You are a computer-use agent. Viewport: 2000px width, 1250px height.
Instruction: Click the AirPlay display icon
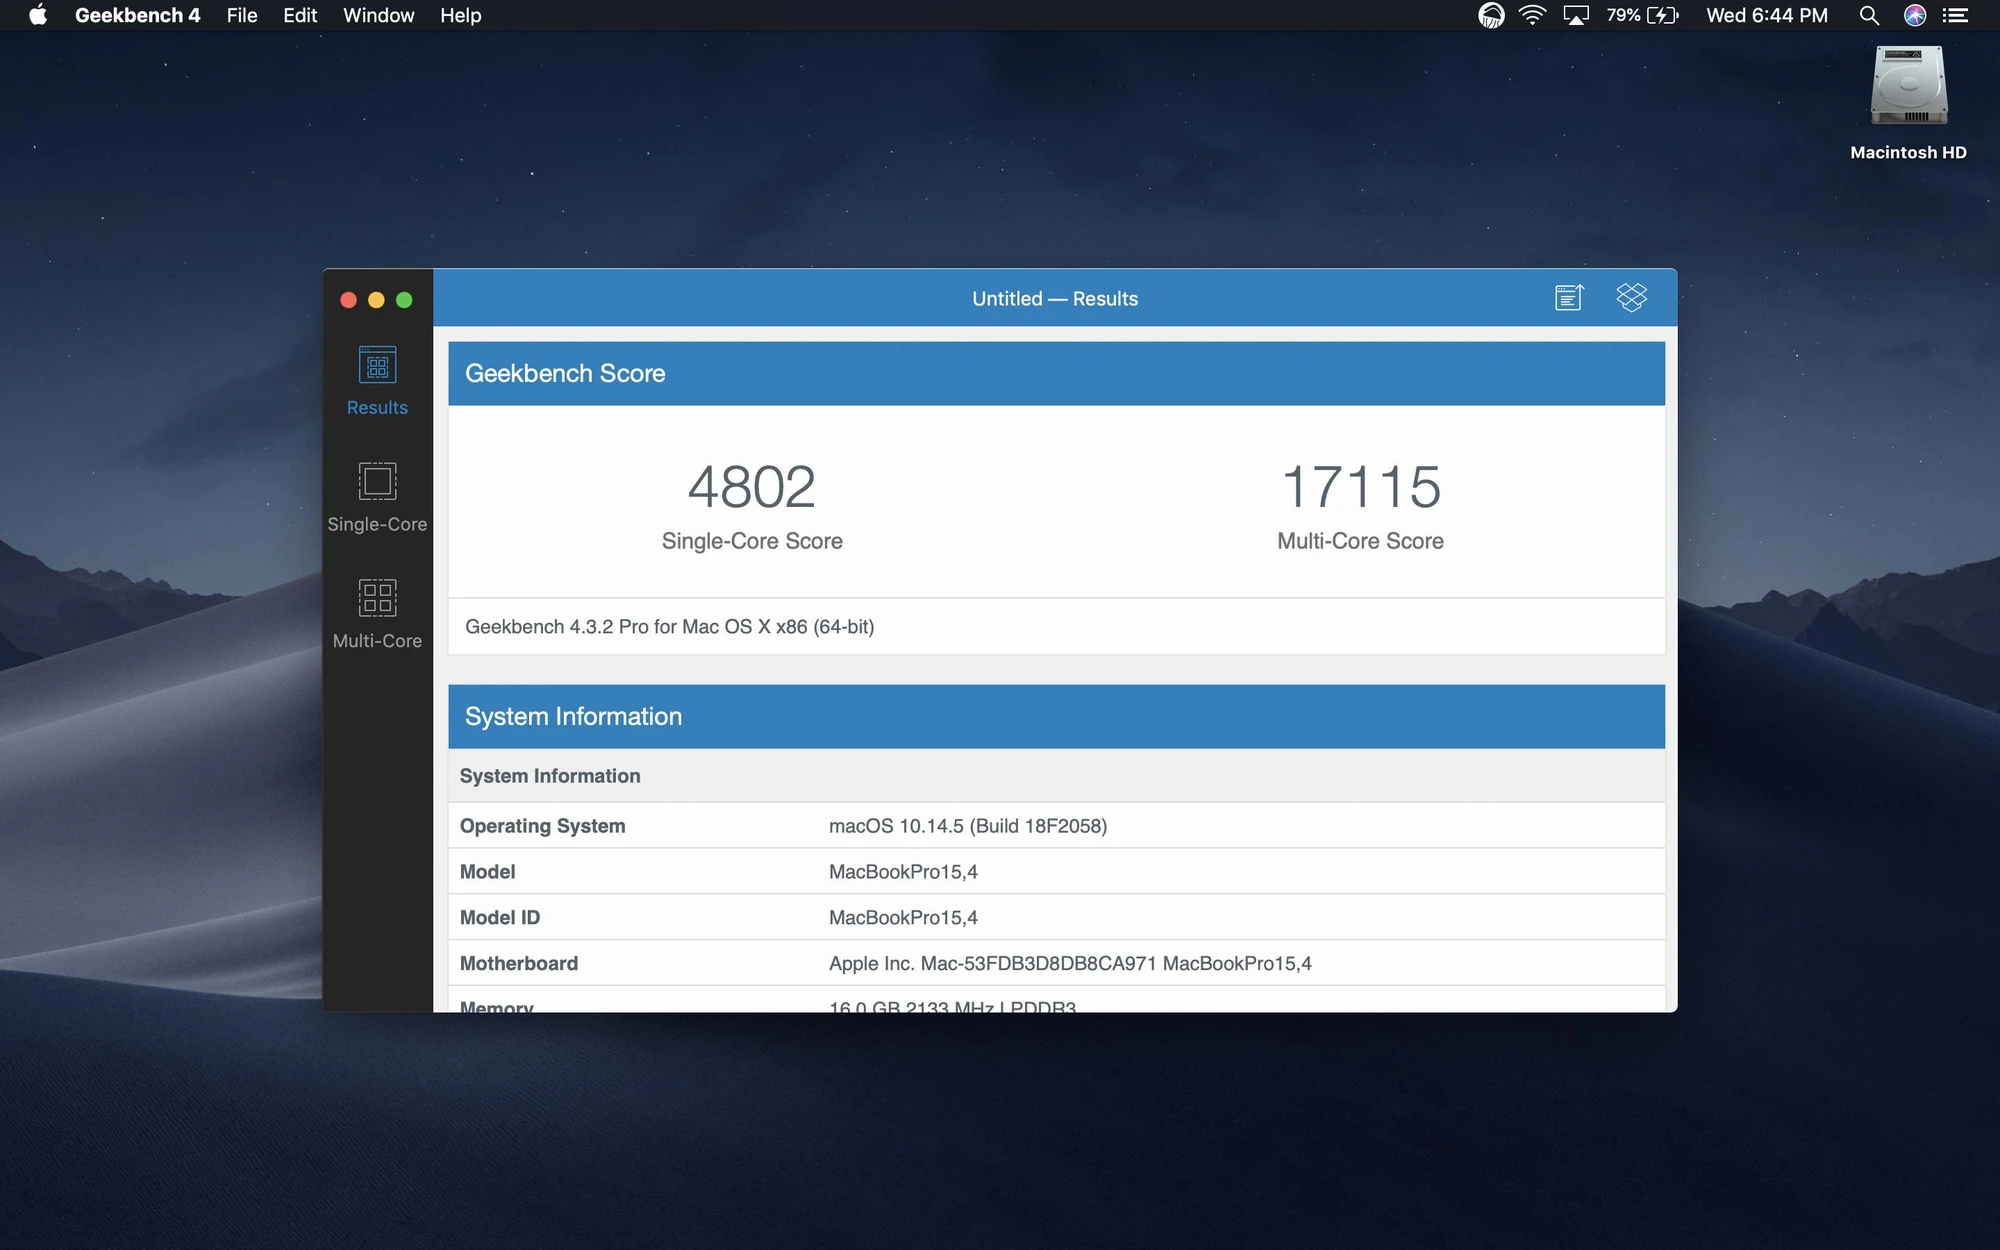tap(1576, 15)
